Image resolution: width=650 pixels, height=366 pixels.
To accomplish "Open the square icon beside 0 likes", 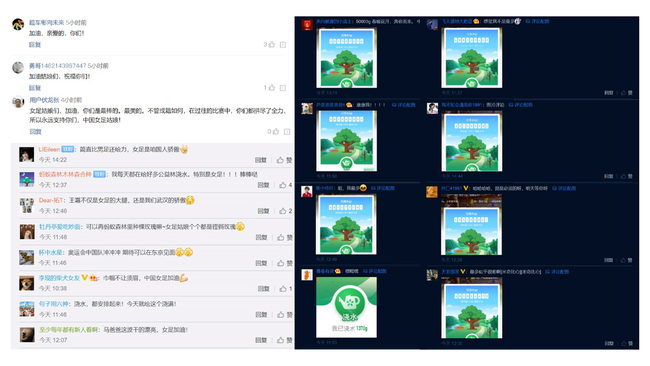I will pyautogui.click(x=287, y=132).
